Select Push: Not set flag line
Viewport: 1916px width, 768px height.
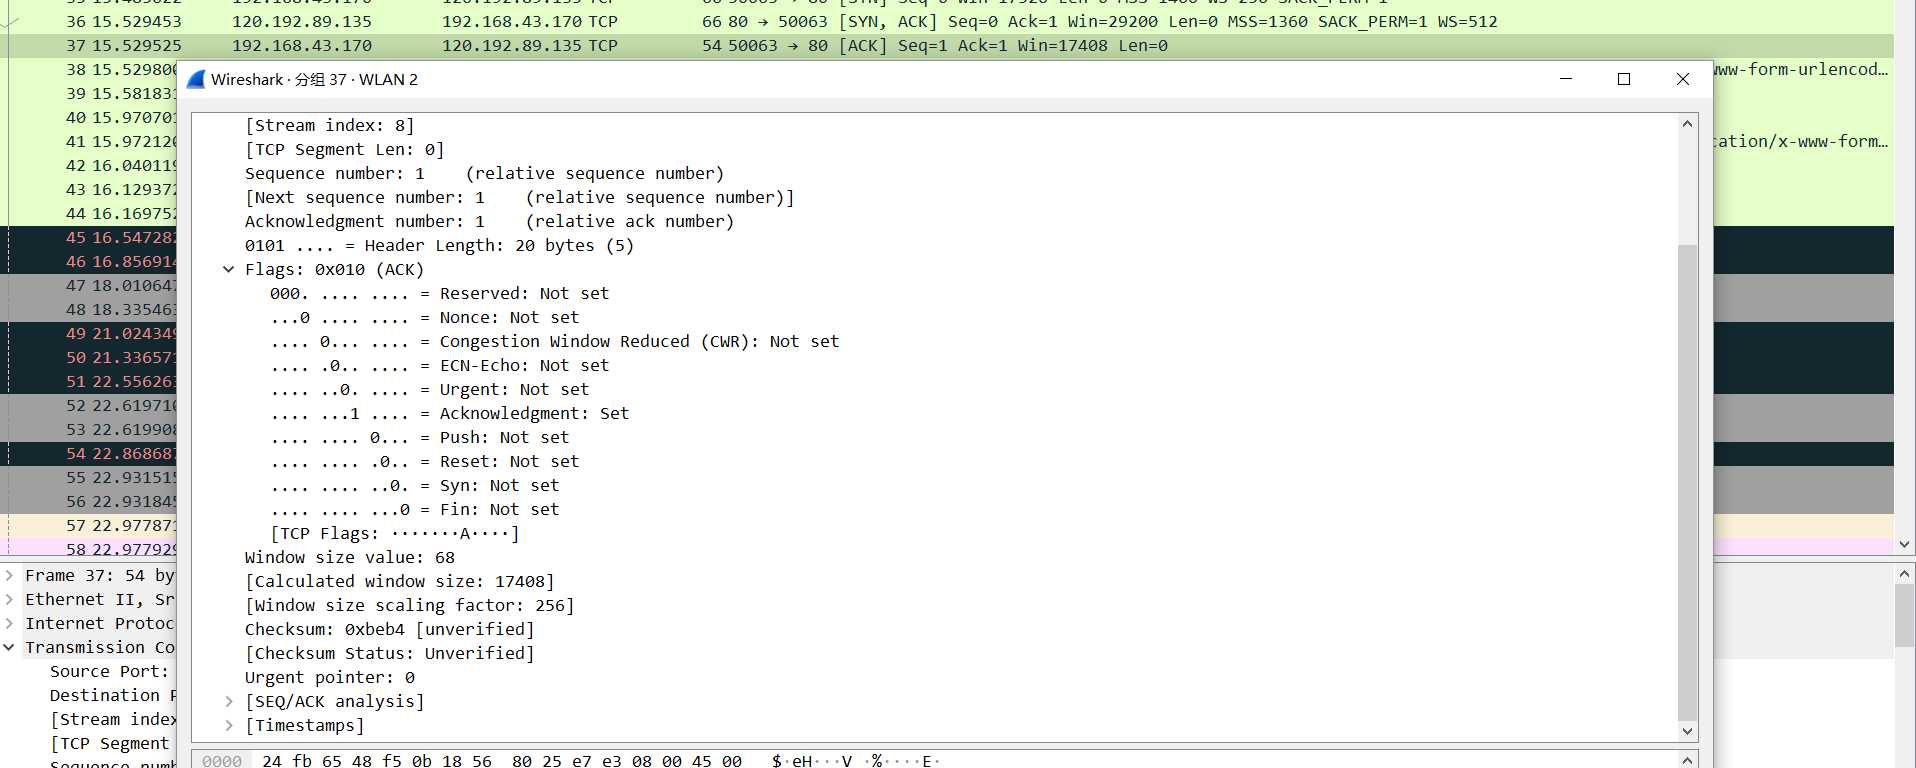(x=419, y=437)
